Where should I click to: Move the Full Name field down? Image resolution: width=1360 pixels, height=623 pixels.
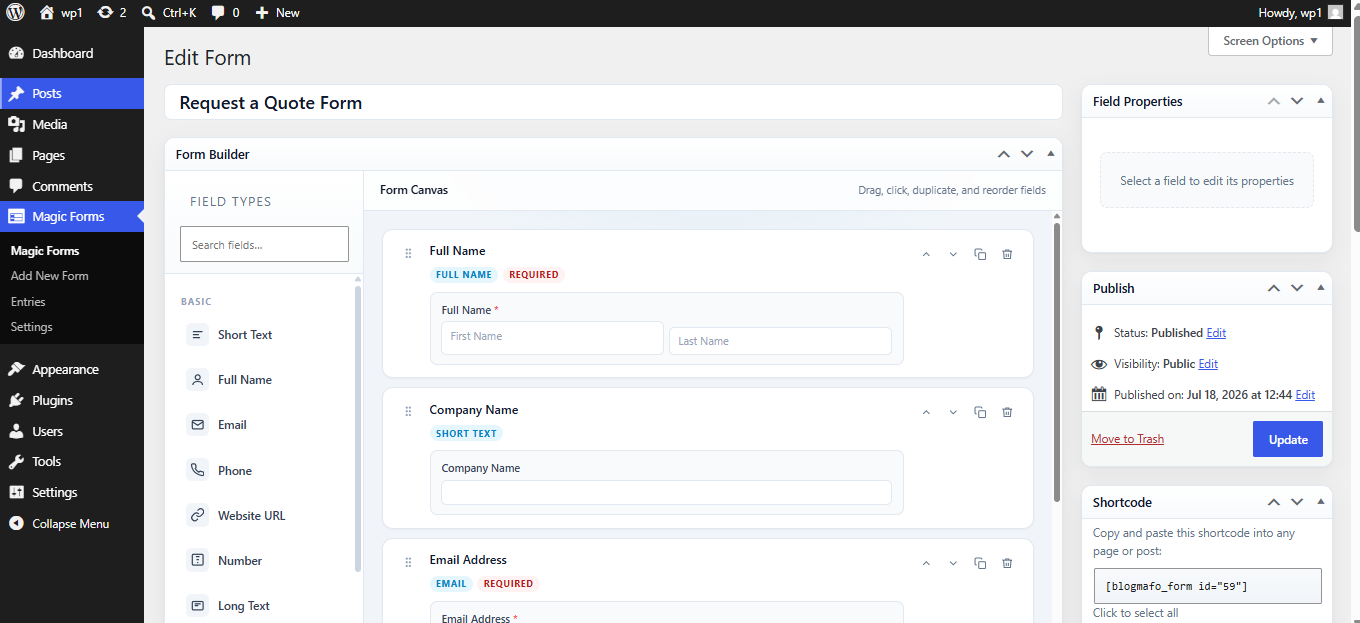coord(953,254)
